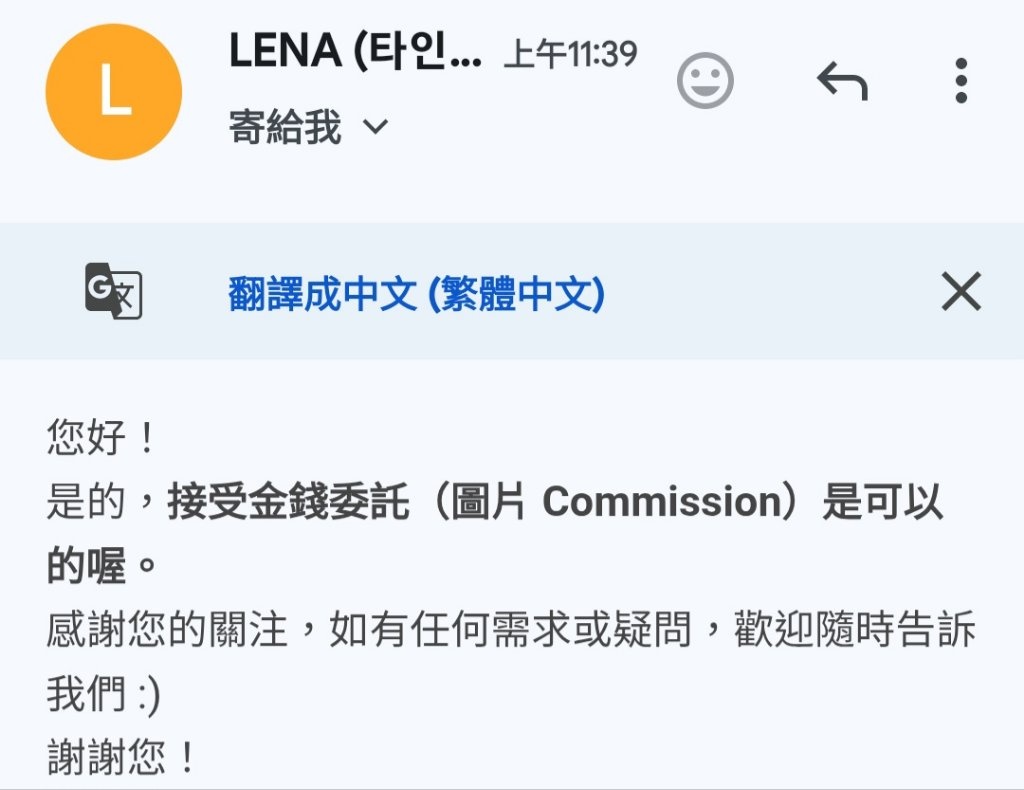Reply using the curved arrow icon
The image size is (1024, 790).
coord(842,81)
